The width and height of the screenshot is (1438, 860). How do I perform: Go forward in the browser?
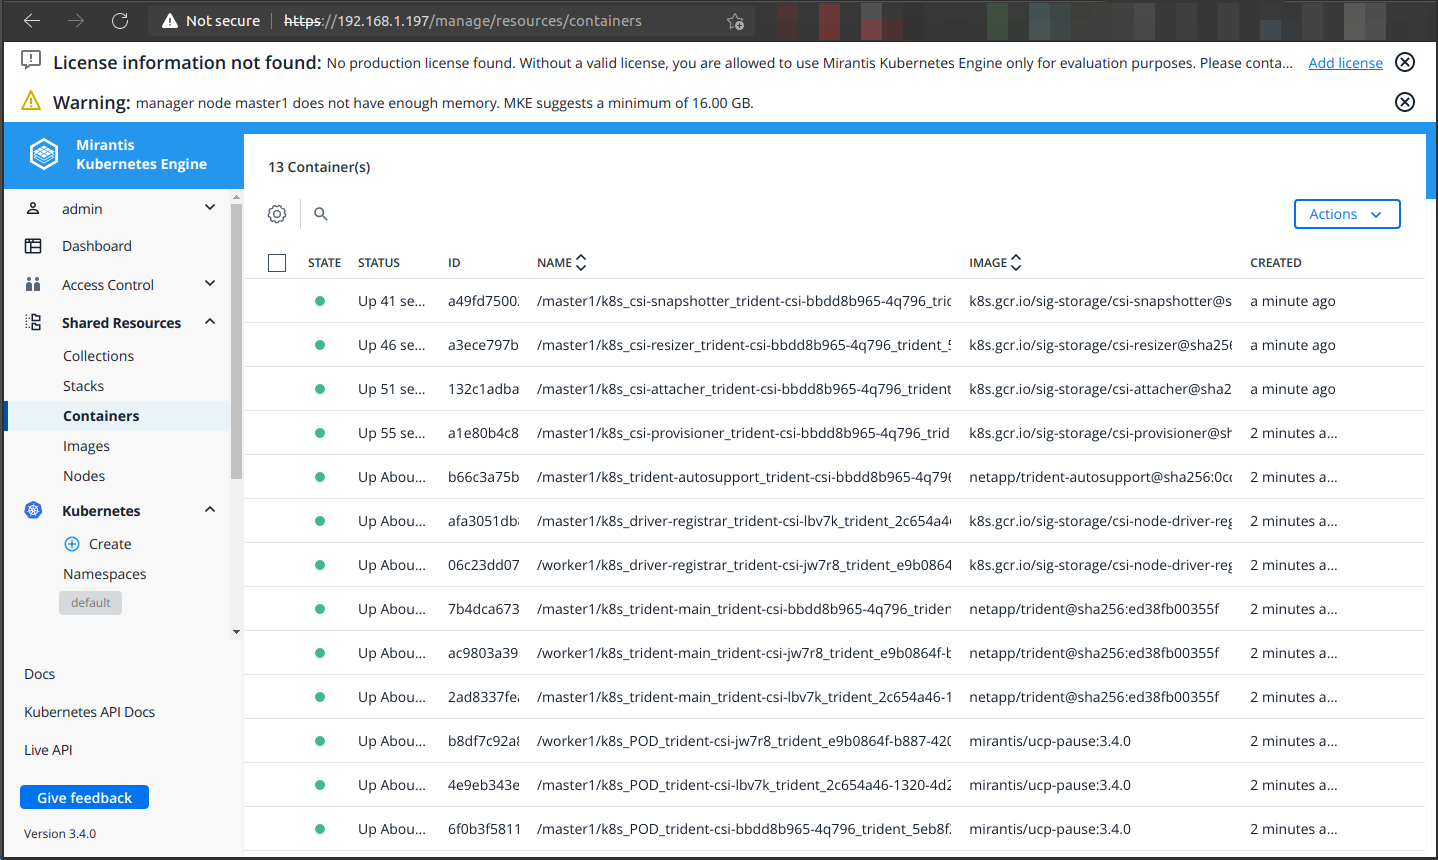[x=76, y=20]
